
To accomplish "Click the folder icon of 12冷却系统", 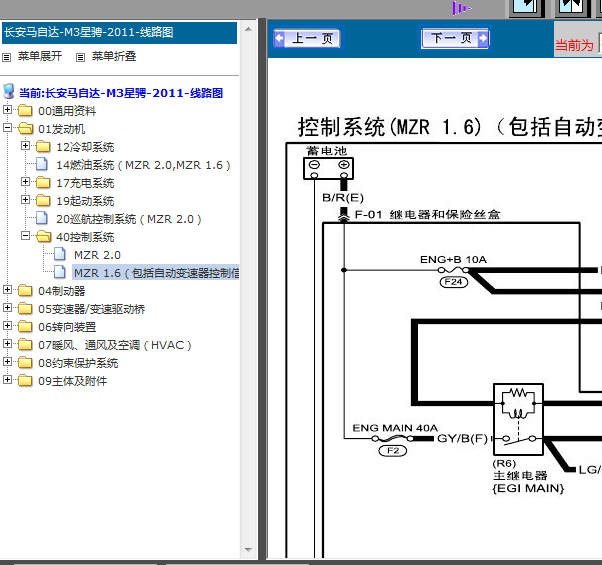I will [43, 147].
